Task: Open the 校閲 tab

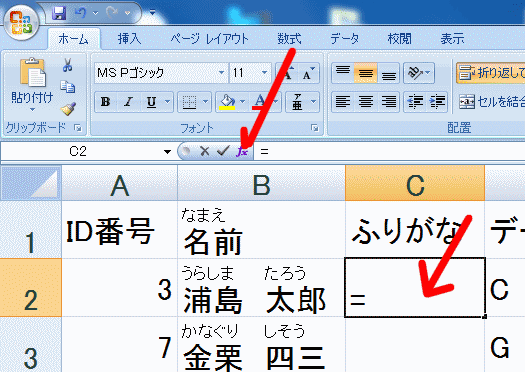Action: [x=399, y=39]
